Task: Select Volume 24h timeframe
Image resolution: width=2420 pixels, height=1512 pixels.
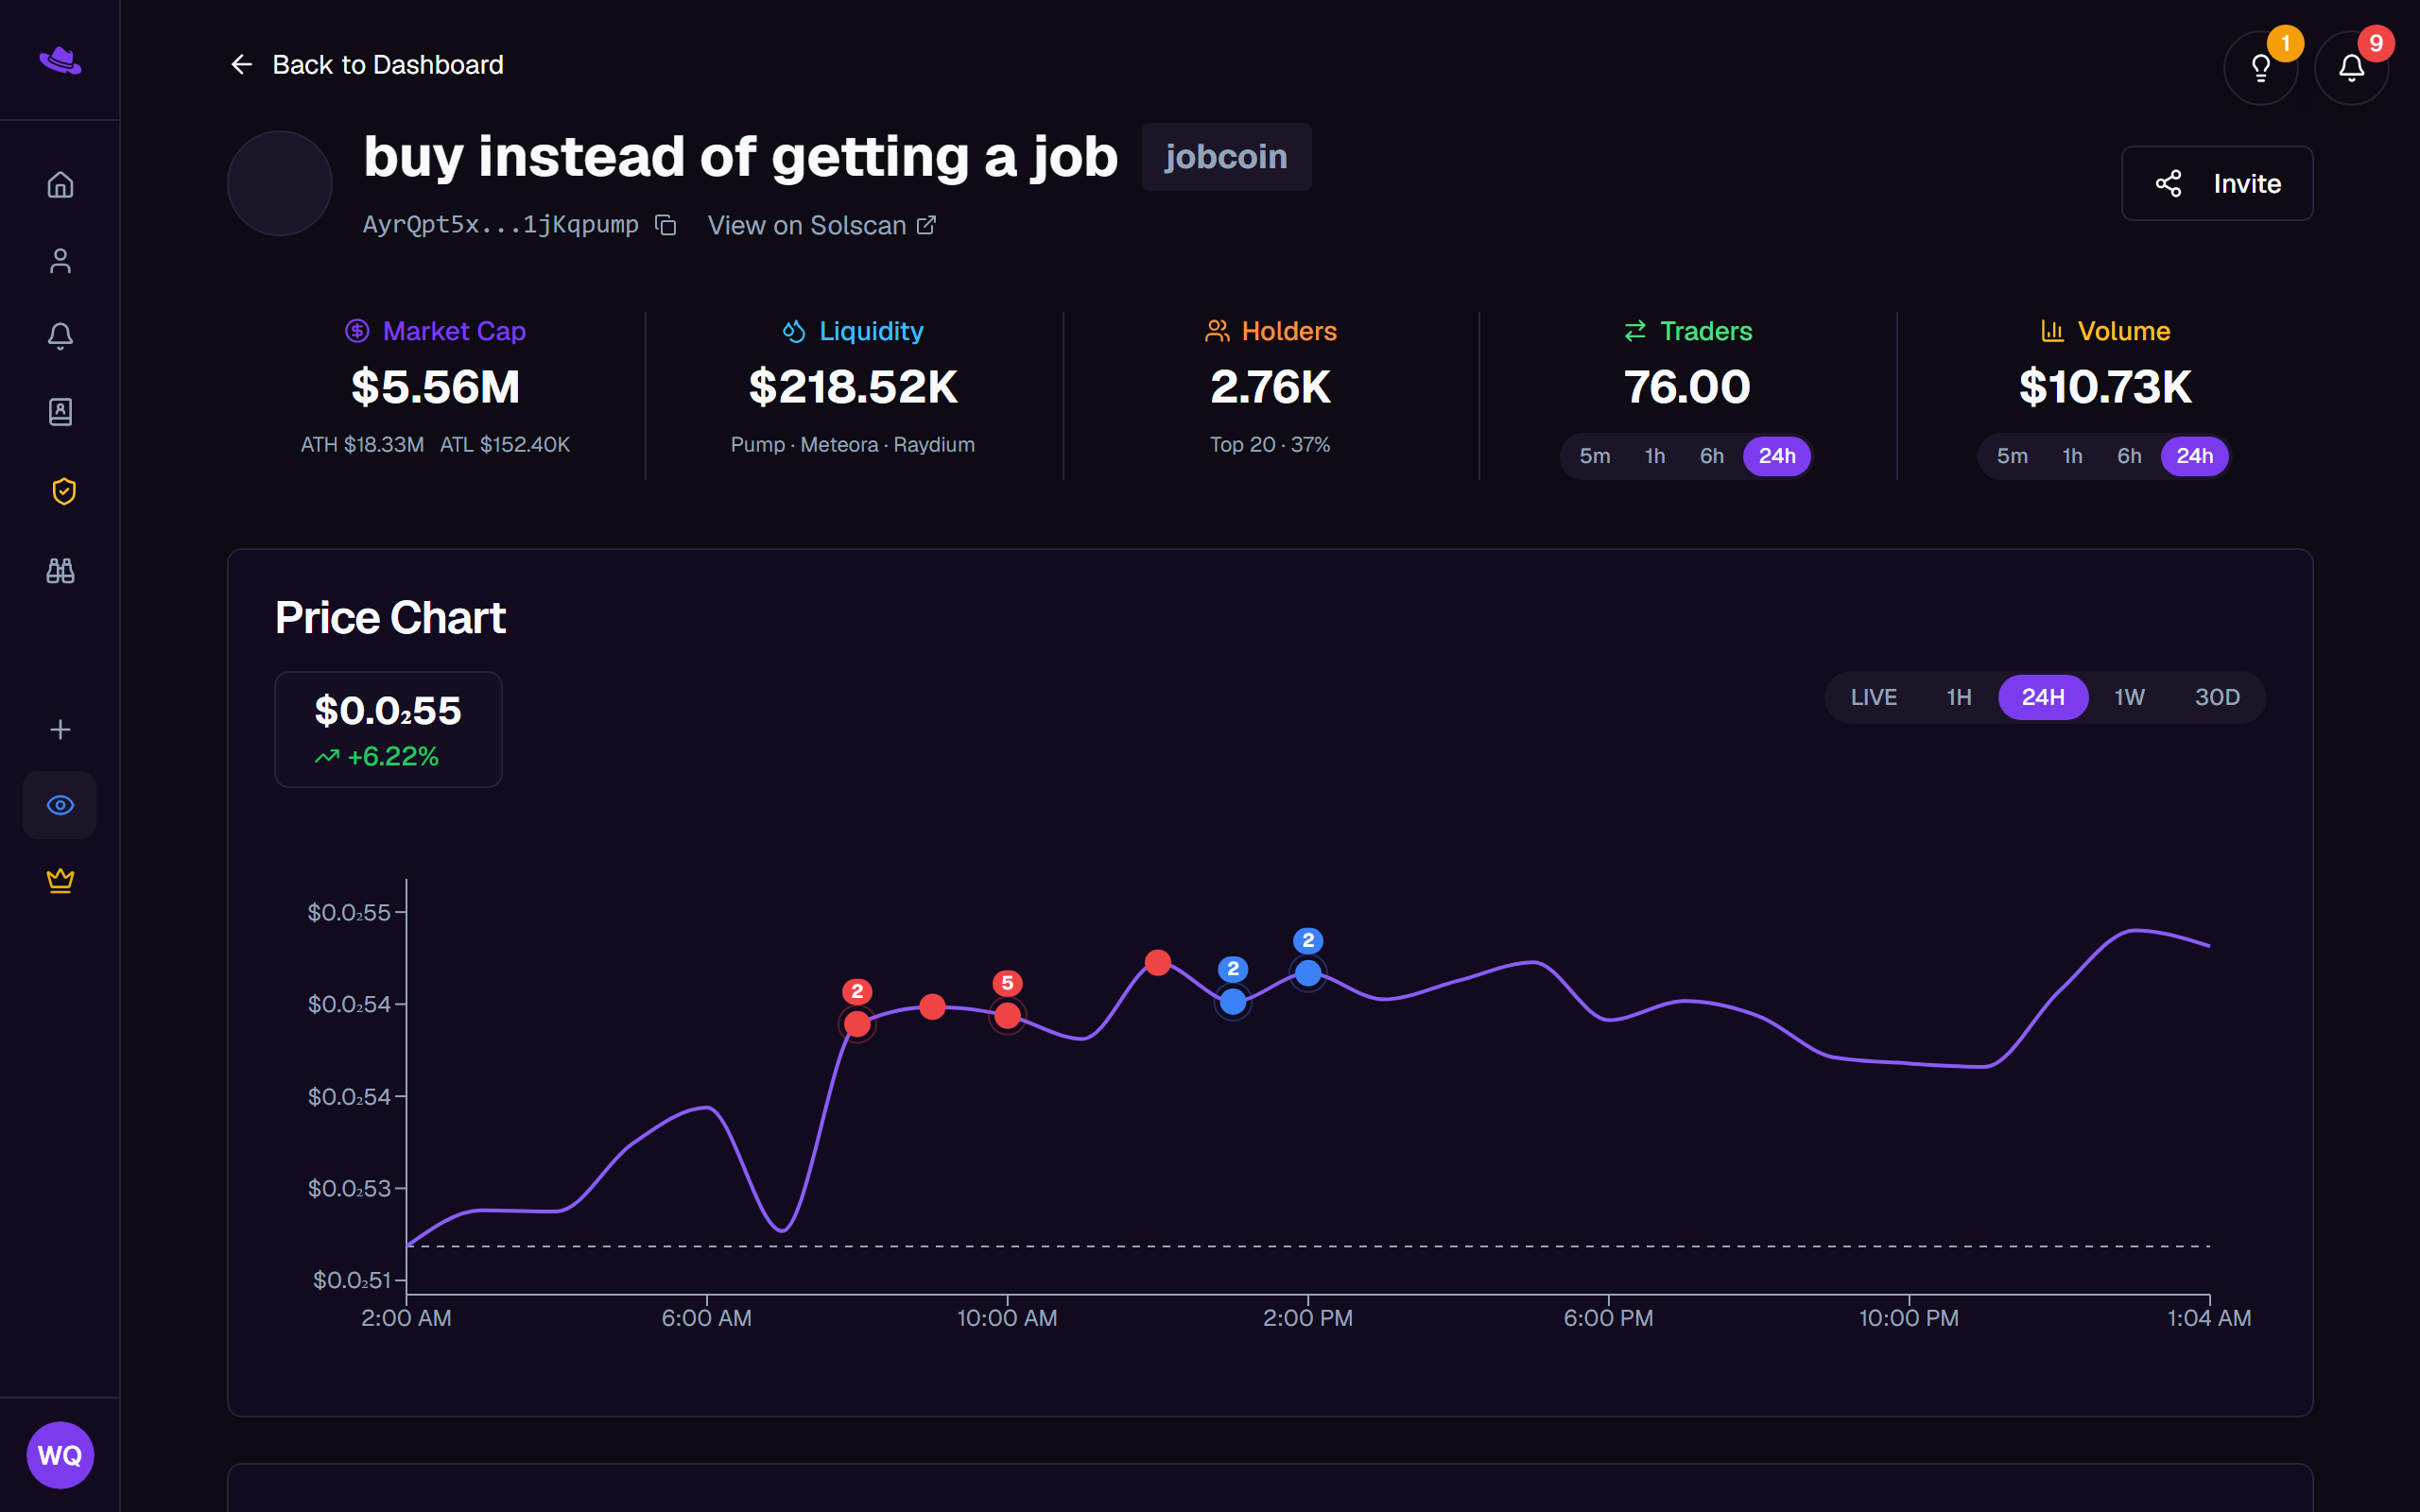Action: [2195, 456]
